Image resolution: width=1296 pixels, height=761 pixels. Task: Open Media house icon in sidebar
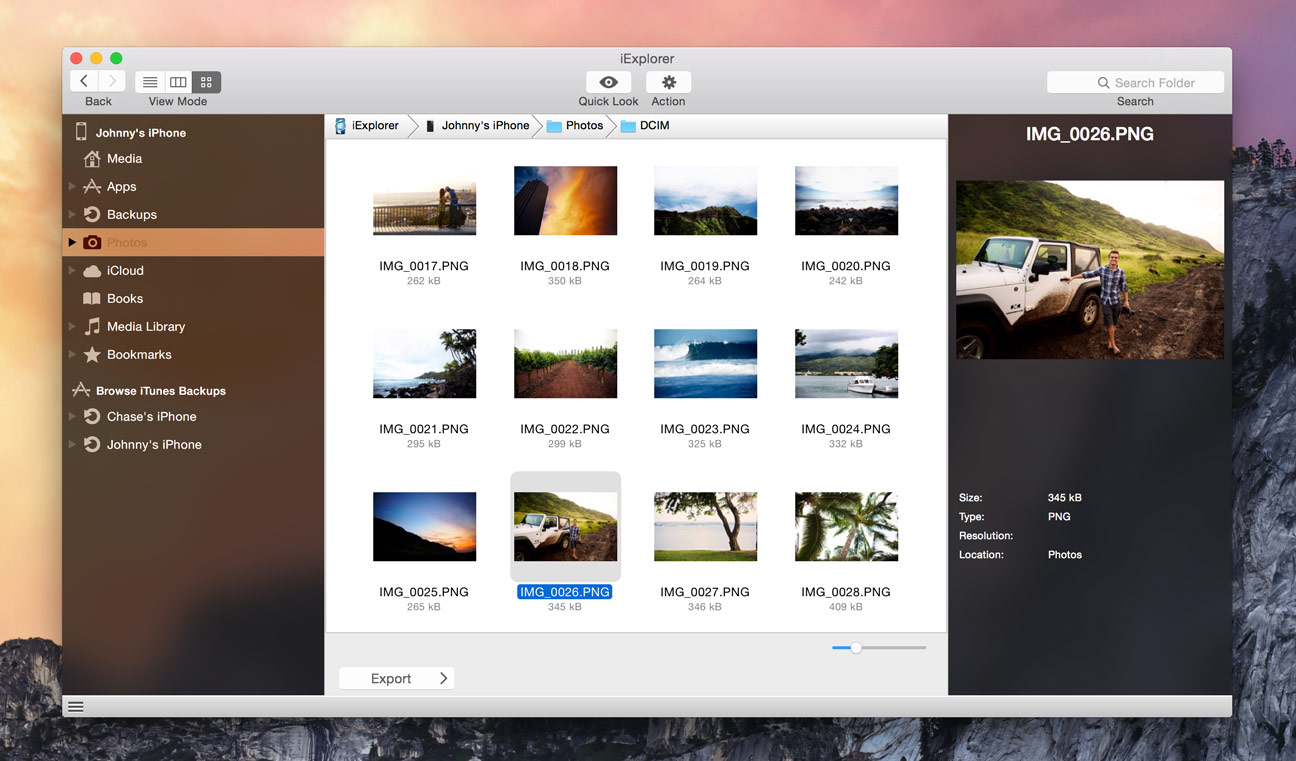92,159
